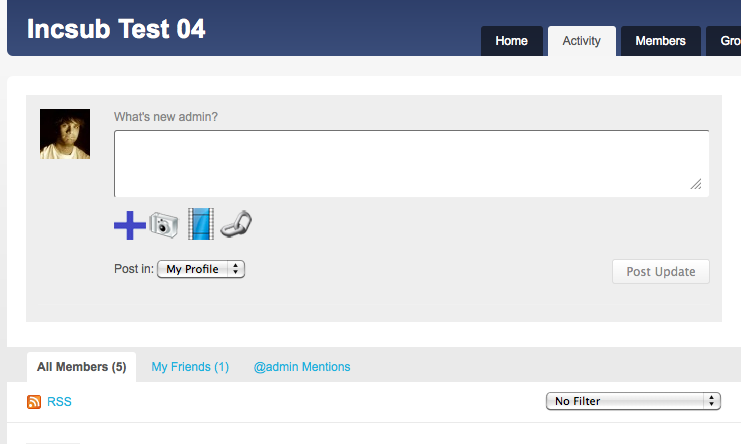Screen dimensions: 741x444
Task: Add a video using the film strip icon
Action: pos(201,224)
